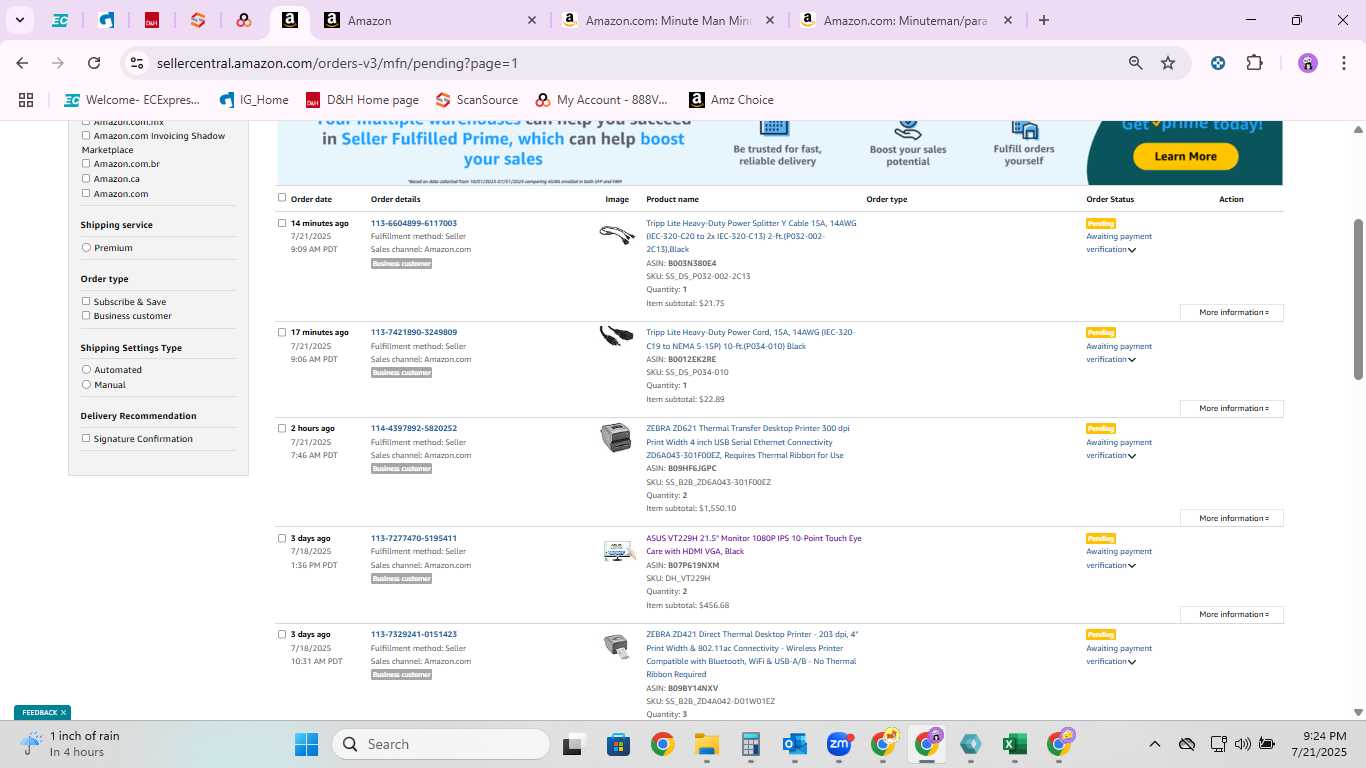Open Microsoft Store from the taskbar
Image resolution: width=1366 pixels, height=768 pixels.
[618, 744]
